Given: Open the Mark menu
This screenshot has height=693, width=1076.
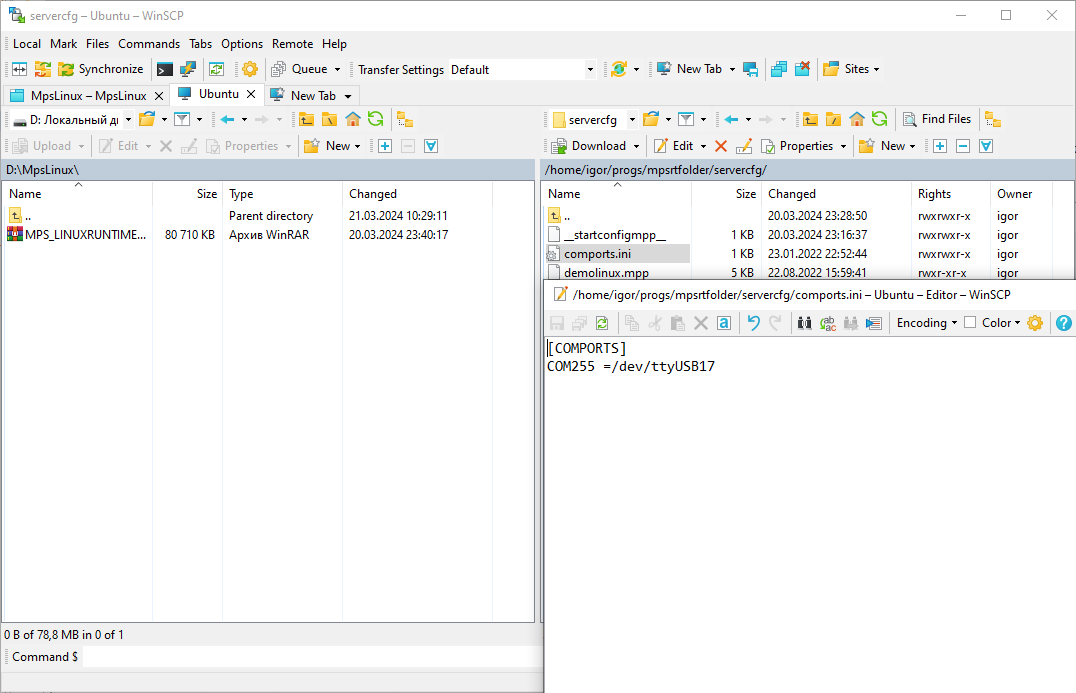Looking at the screenshot, I should pyautogui.click(x=64, y=44).
